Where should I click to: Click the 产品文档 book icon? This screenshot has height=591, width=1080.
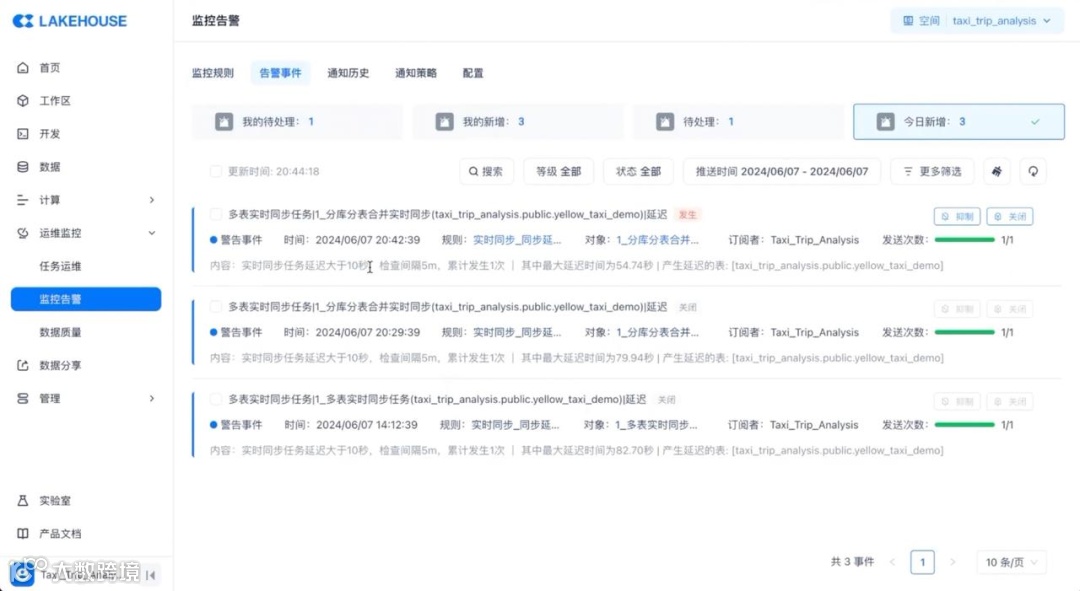(23, 534)
